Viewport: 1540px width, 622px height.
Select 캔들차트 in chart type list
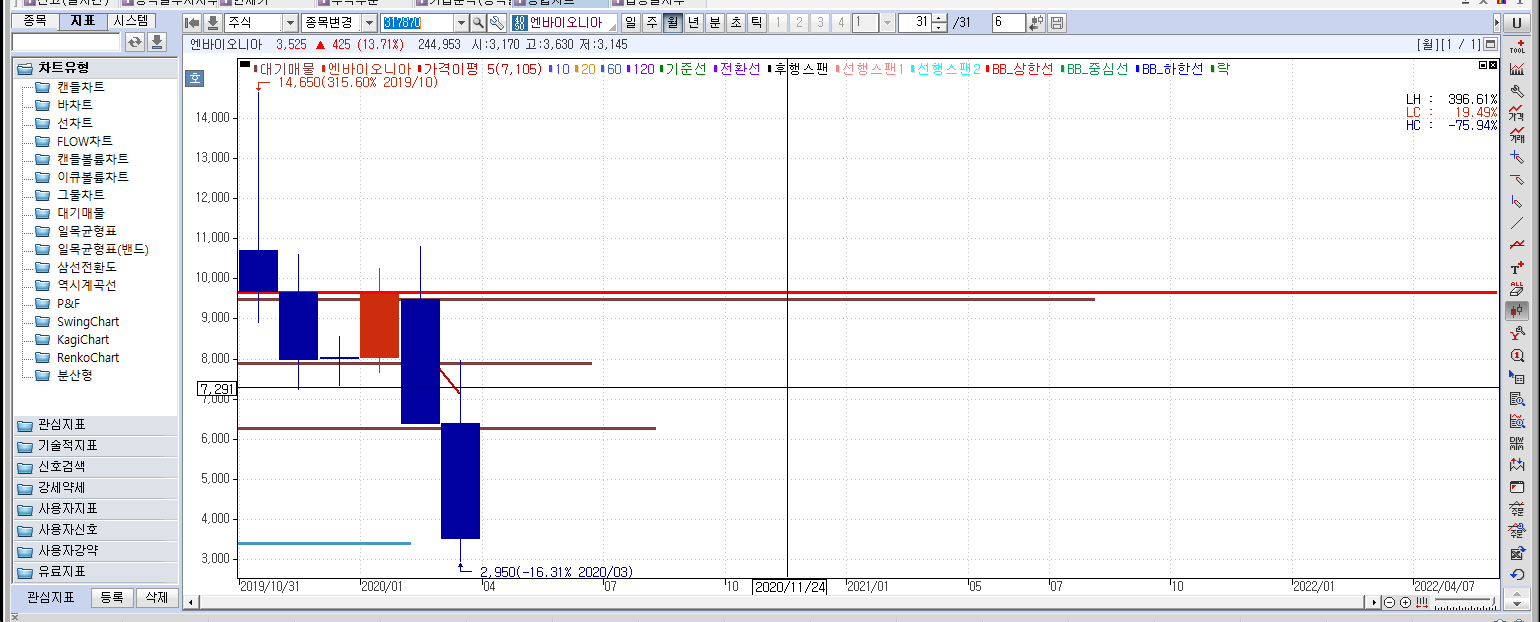point(80,87)
